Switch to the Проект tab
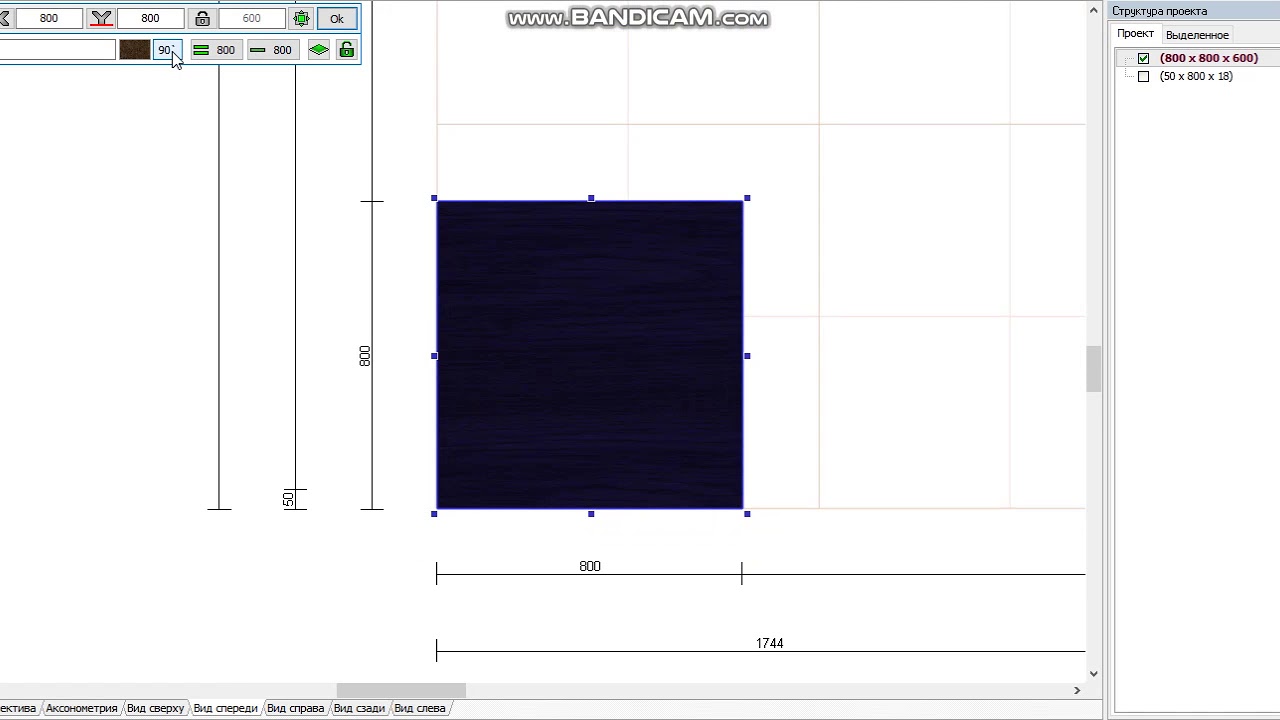 1135,33
